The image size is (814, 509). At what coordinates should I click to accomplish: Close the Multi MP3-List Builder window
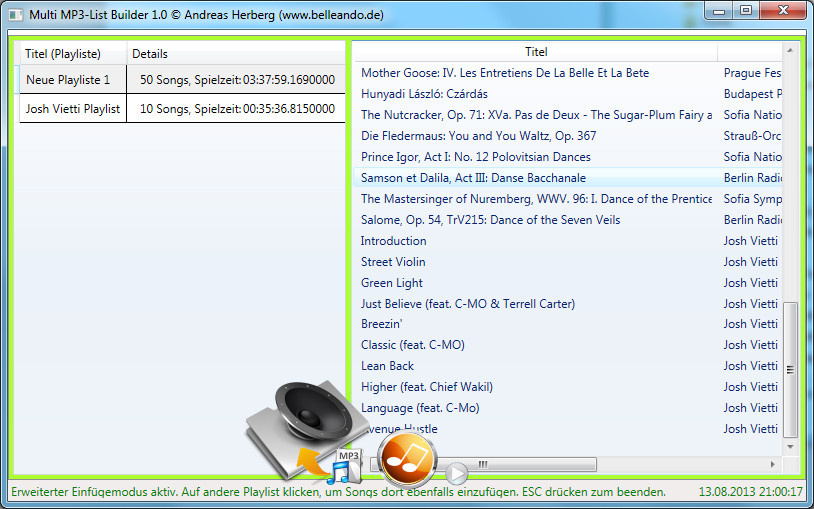click(x=784, y=10)
